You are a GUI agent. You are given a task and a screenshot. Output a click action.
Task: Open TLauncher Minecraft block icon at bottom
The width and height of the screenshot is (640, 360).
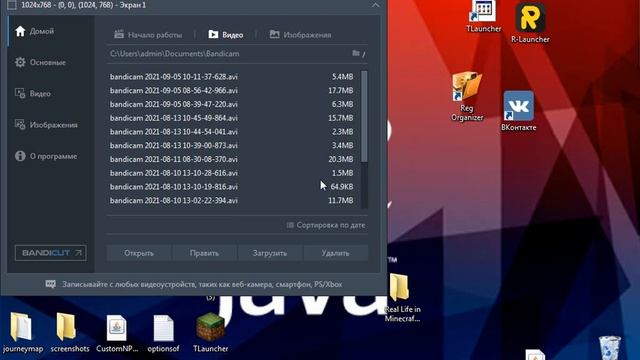pos(210,333)
